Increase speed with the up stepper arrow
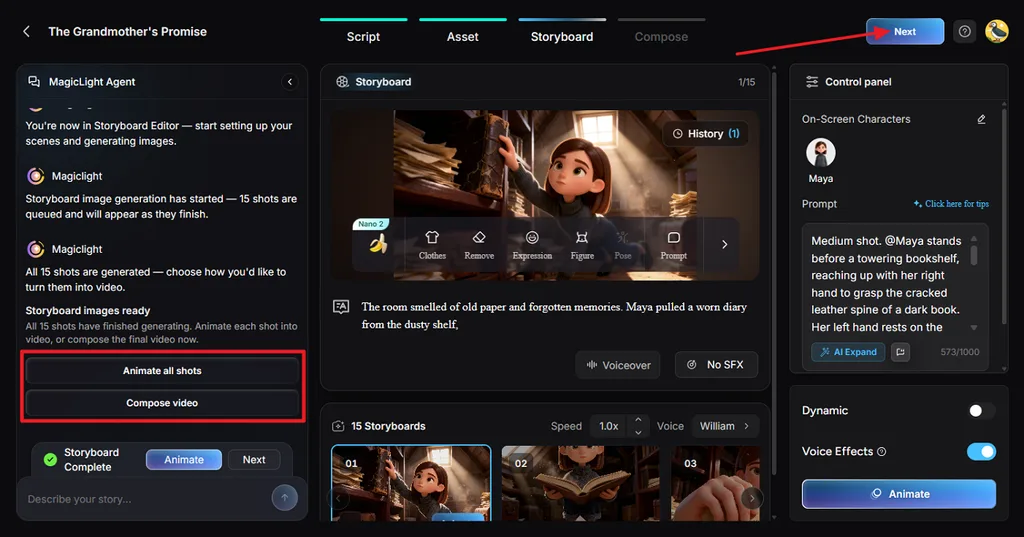 click(638, 420)
